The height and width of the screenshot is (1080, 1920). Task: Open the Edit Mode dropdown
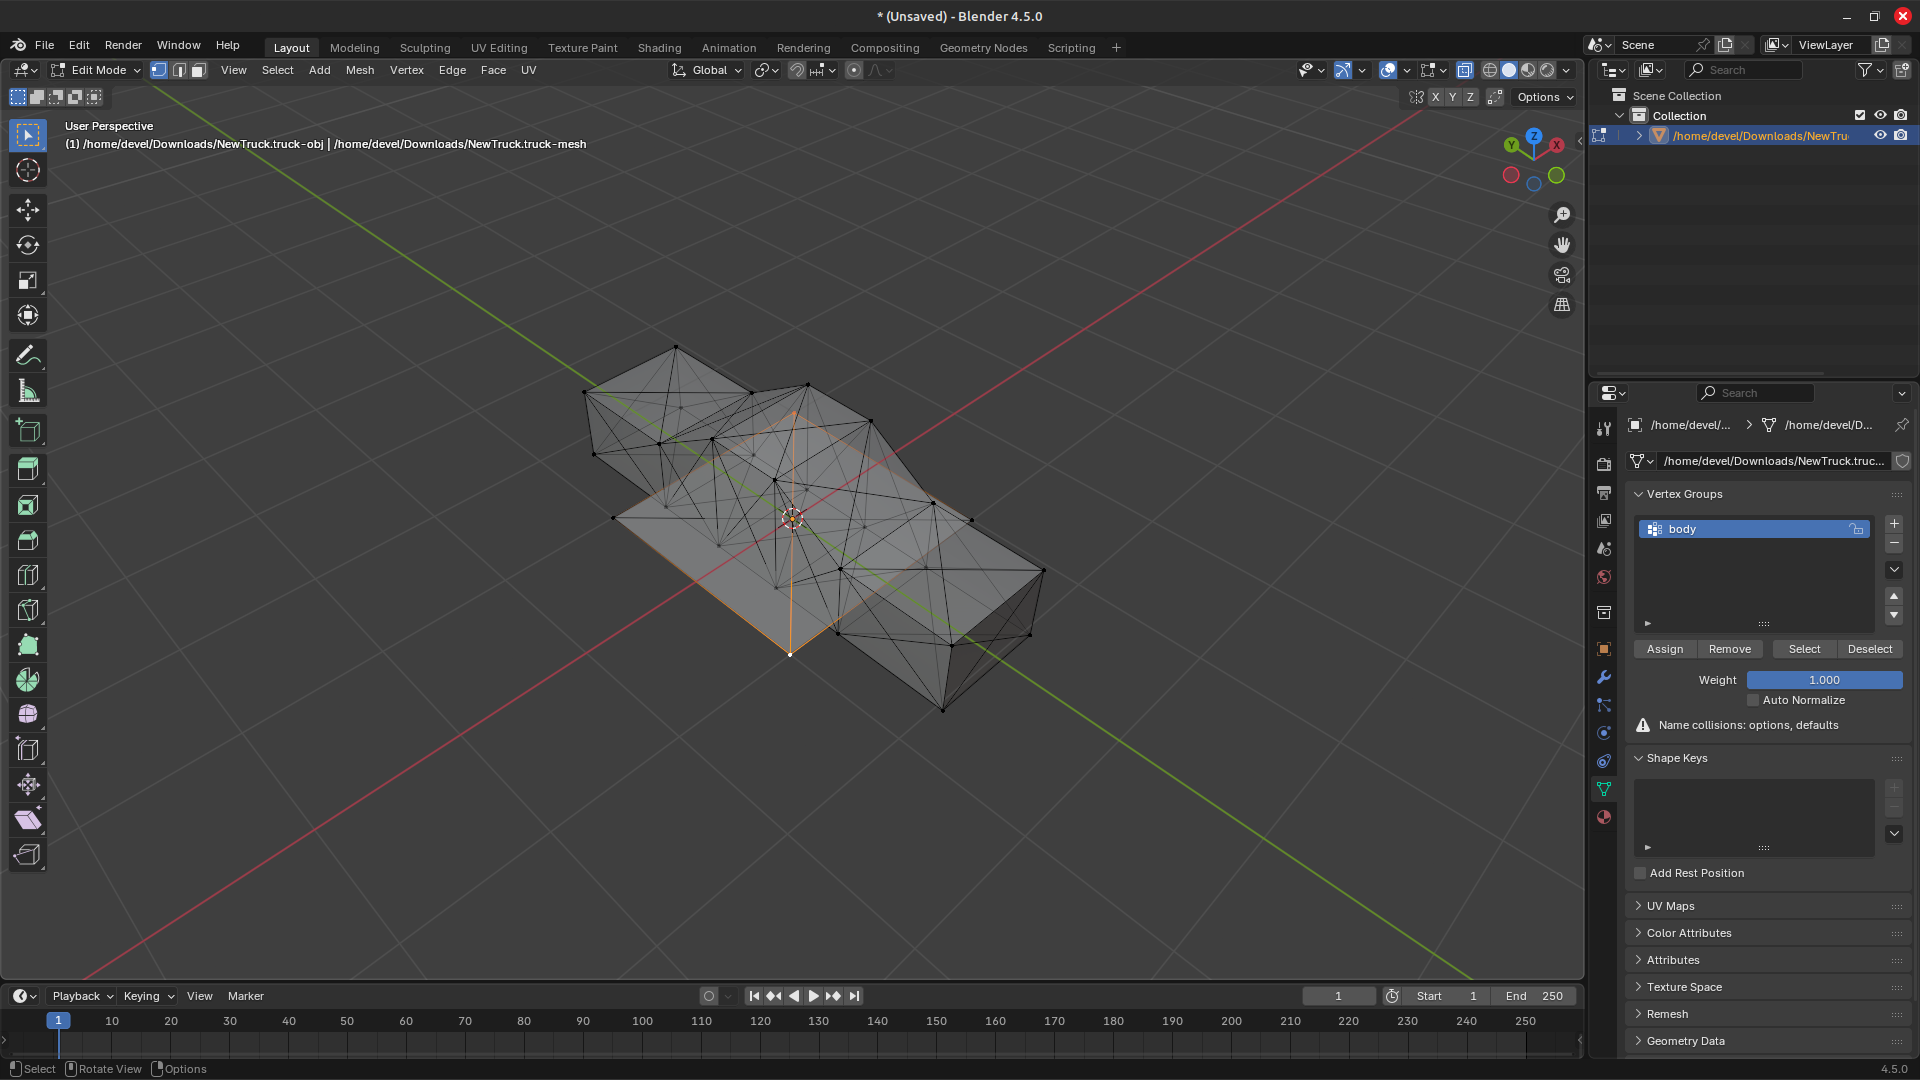point(97,70)
